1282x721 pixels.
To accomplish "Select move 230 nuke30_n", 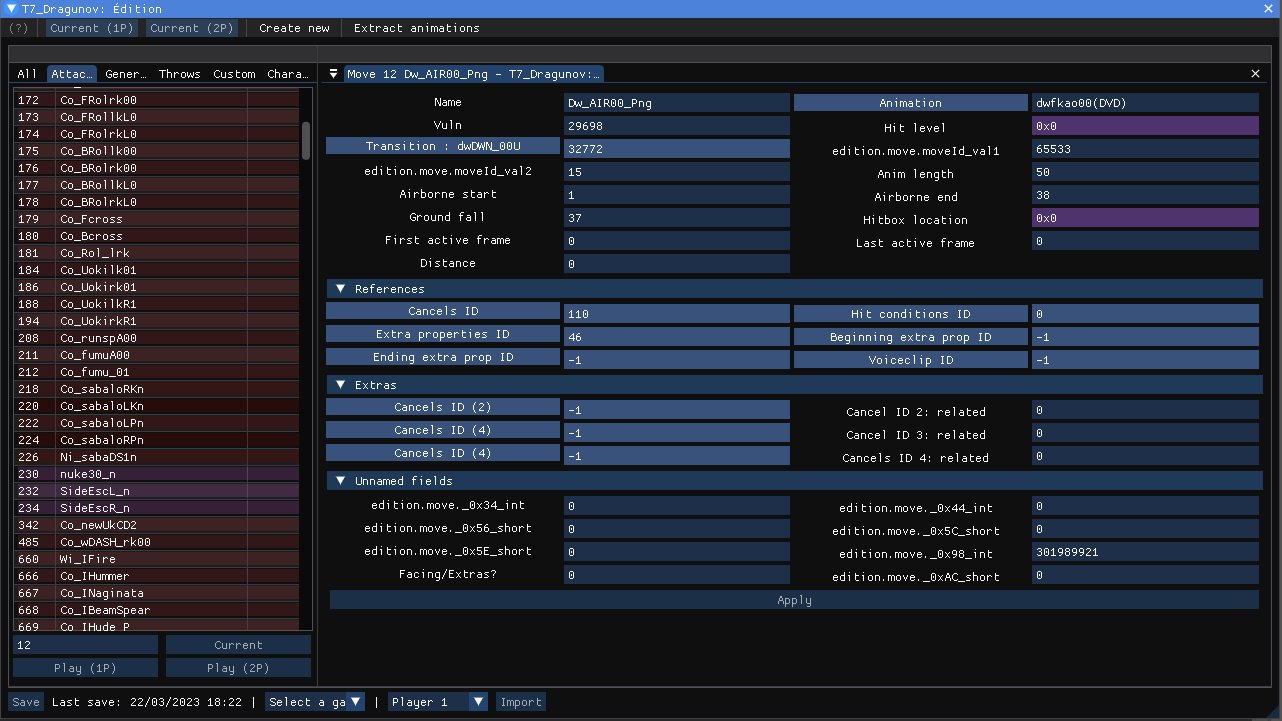I will pyautogui.click(x=156, y=474).
